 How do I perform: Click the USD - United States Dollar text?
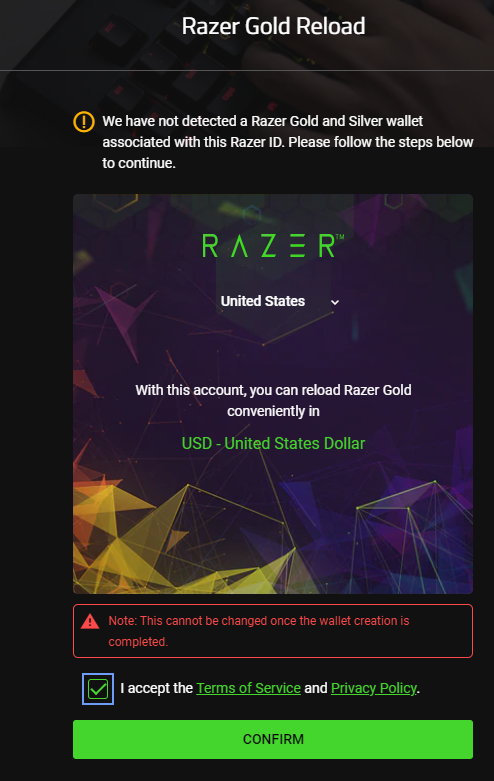click(x=273, y=443)
